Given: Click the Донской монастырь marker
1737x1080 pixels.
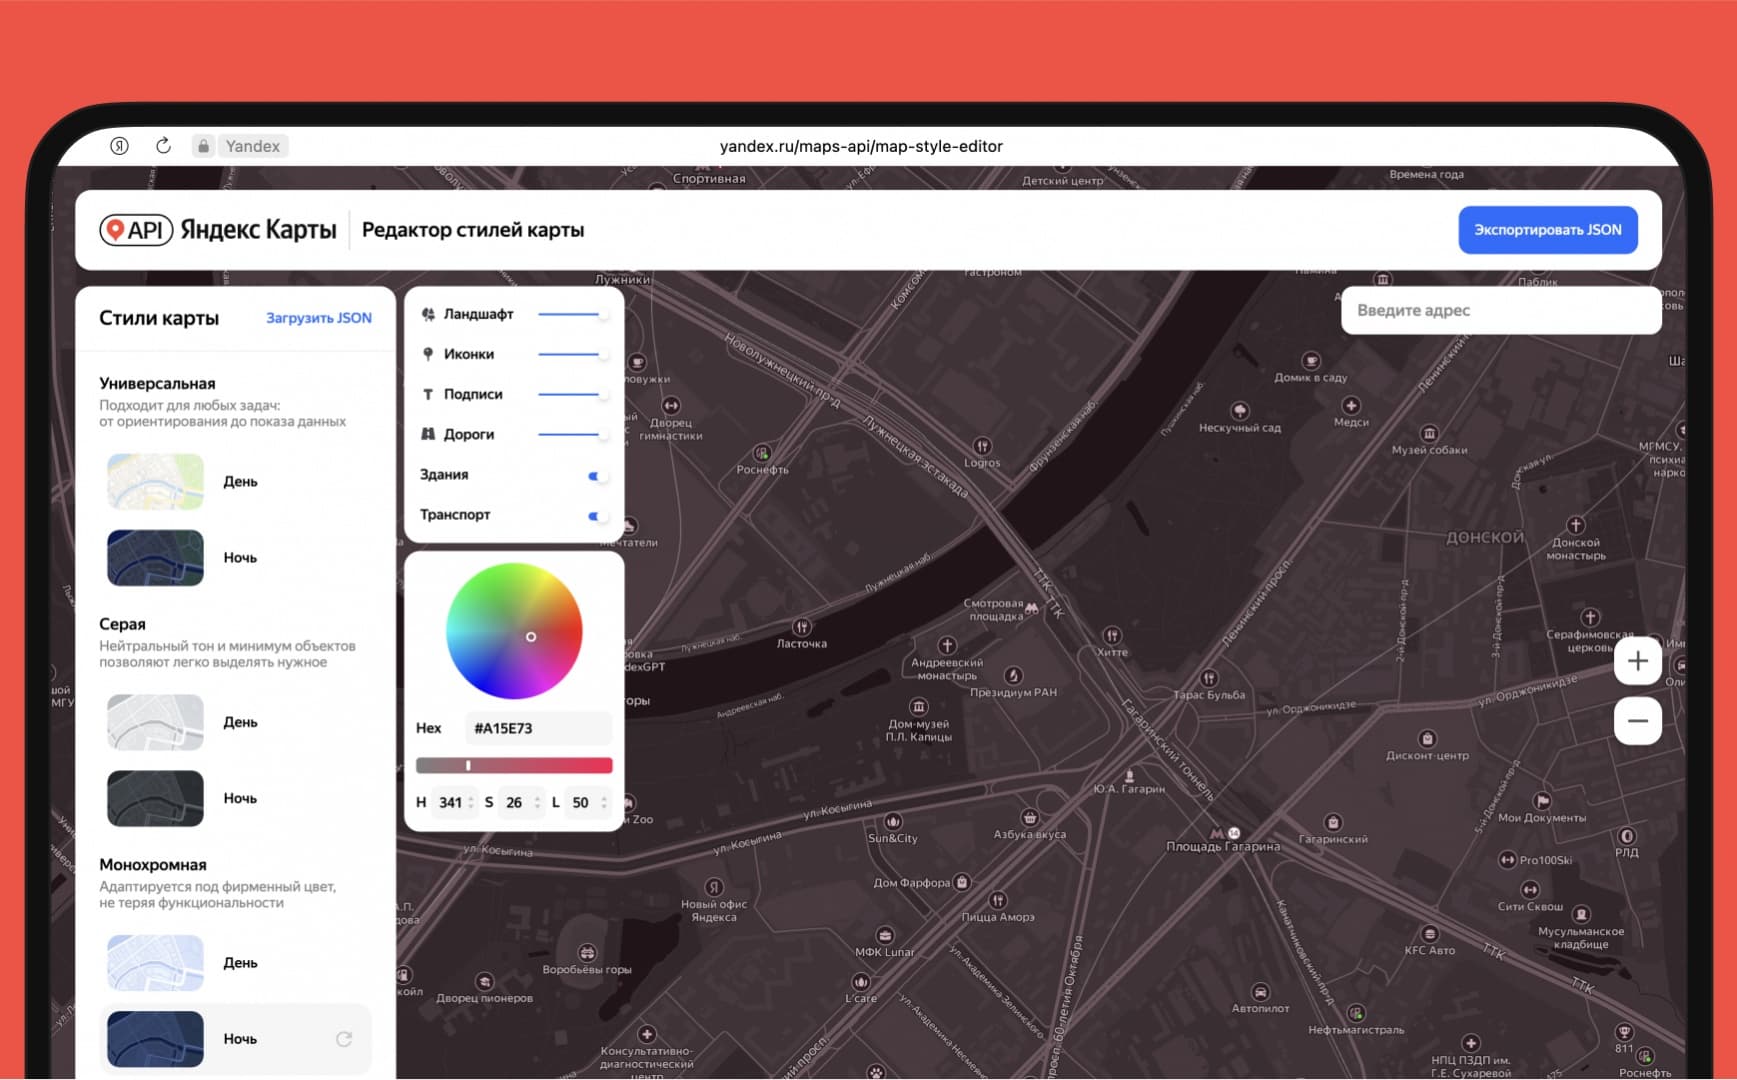Looking at the screenshot, I should point(1576,525).
